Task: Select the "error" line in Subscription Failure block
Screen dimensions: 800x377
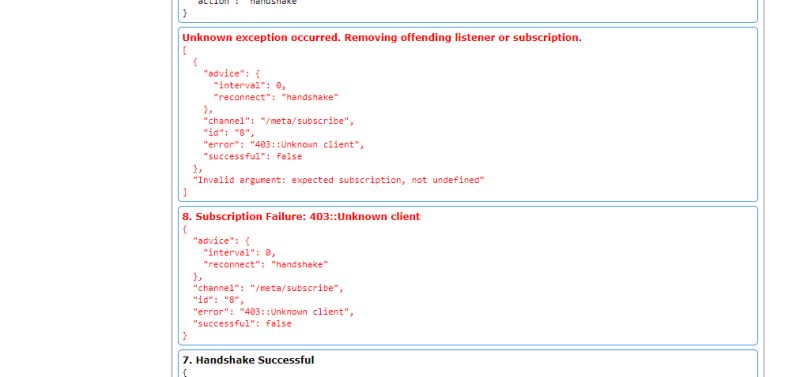Action: click(x=273, y=312)
